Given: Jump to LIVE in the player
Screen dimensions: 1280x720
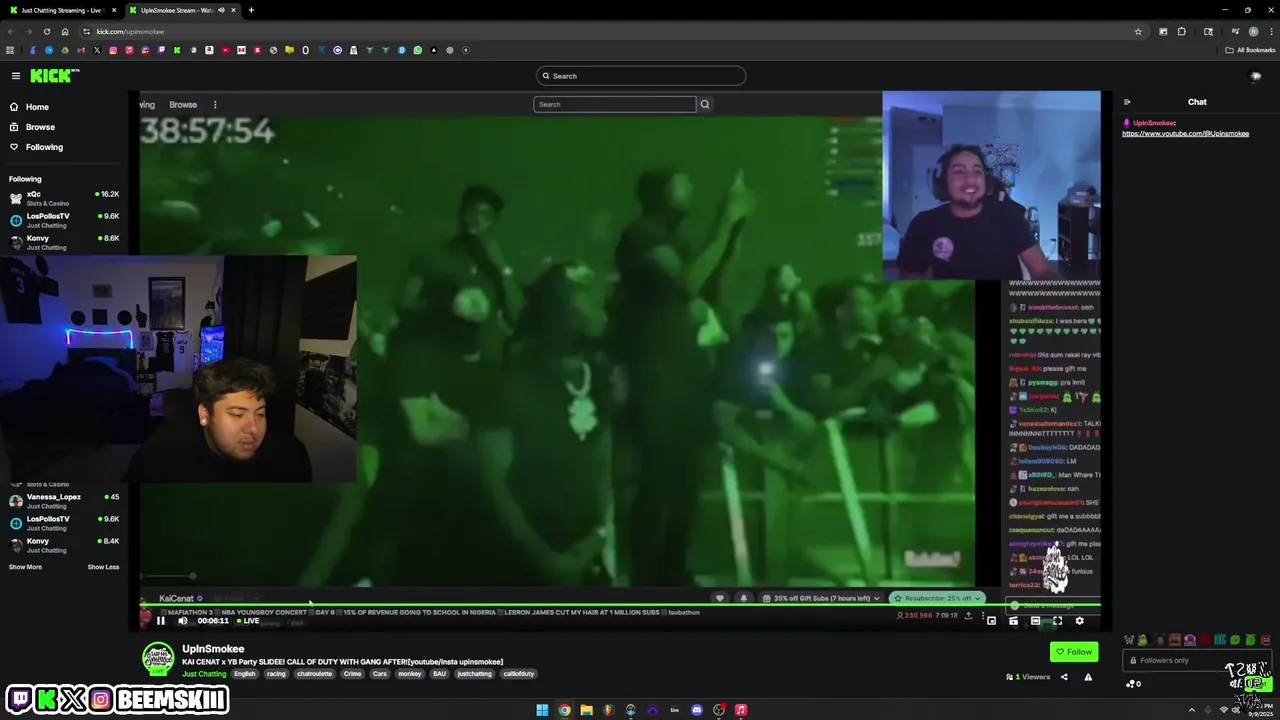Looking at the screenshot, I should click(248, 621).
